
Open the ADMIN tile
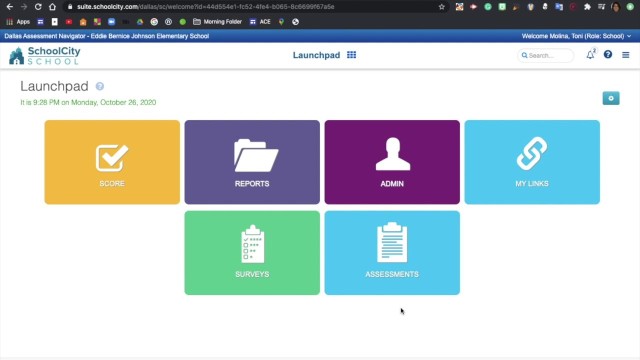click(x=392, y=162)
